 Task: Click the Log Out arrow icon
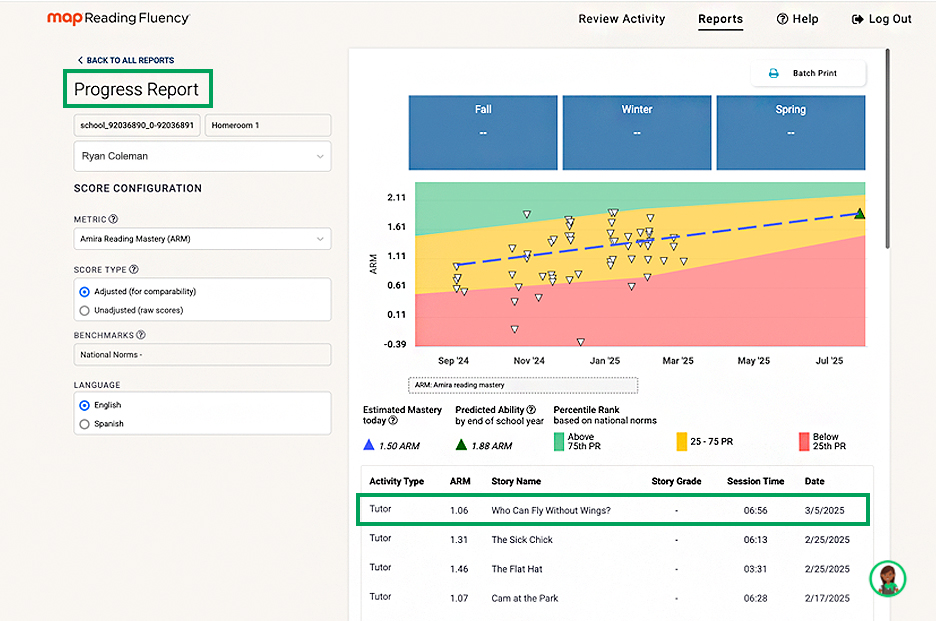[857, 19]
